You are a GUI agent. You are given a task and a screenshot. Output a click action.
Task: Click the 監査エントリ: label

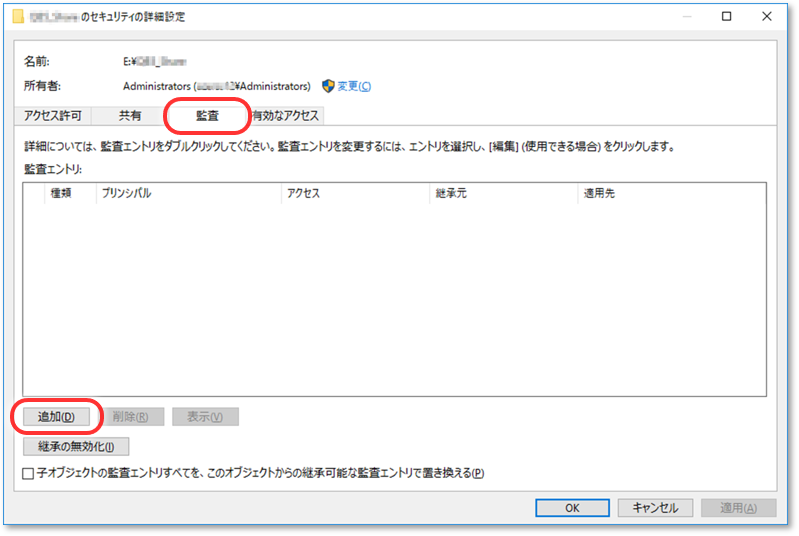point(53,169)
